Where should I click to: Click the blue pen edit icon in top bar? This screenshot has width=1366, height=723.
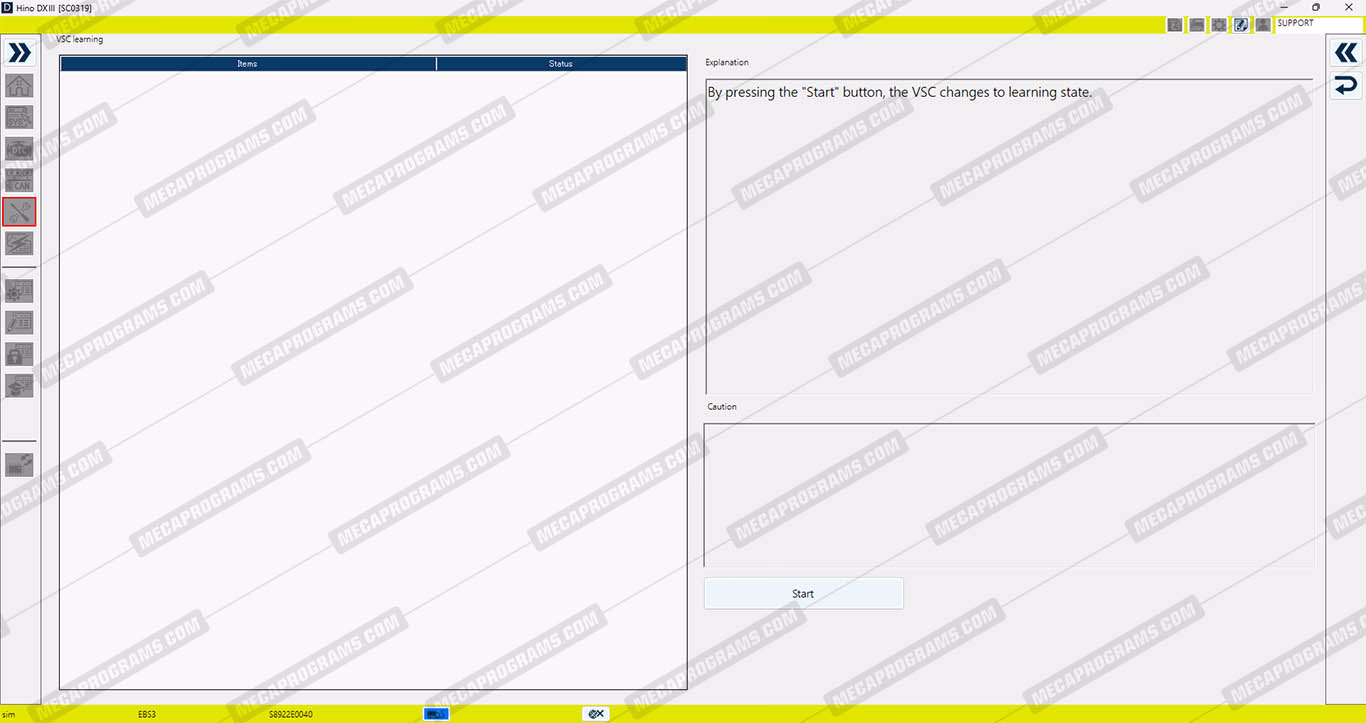coord(1241,25)
